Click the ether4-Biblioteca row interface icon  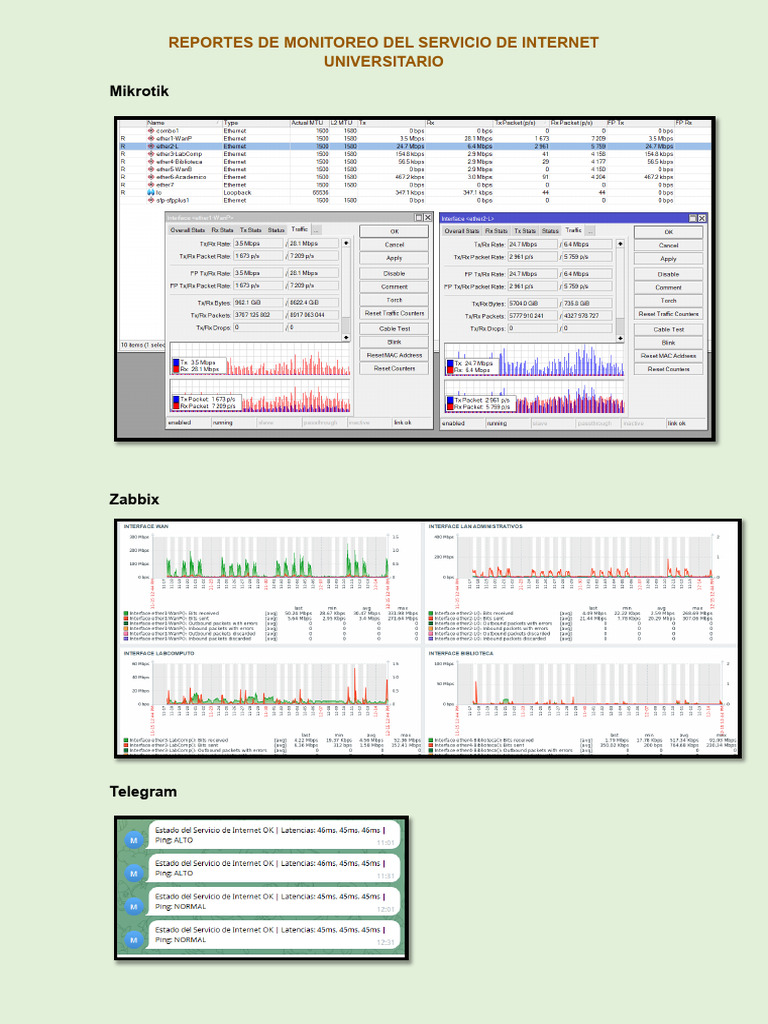(x=151, y=162)
